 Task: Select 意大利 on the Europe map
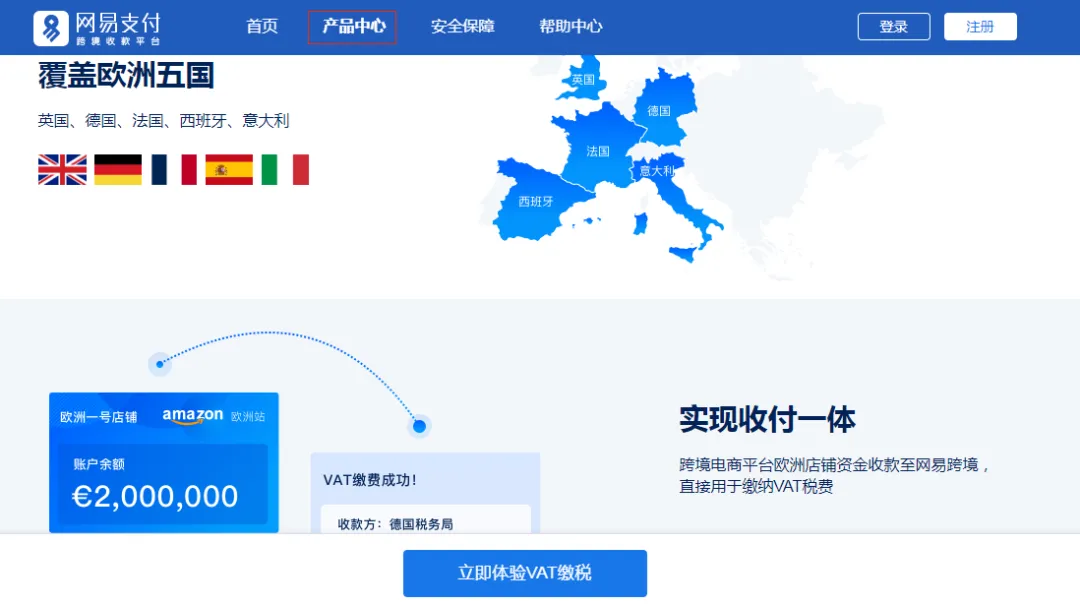pos(657,171)
